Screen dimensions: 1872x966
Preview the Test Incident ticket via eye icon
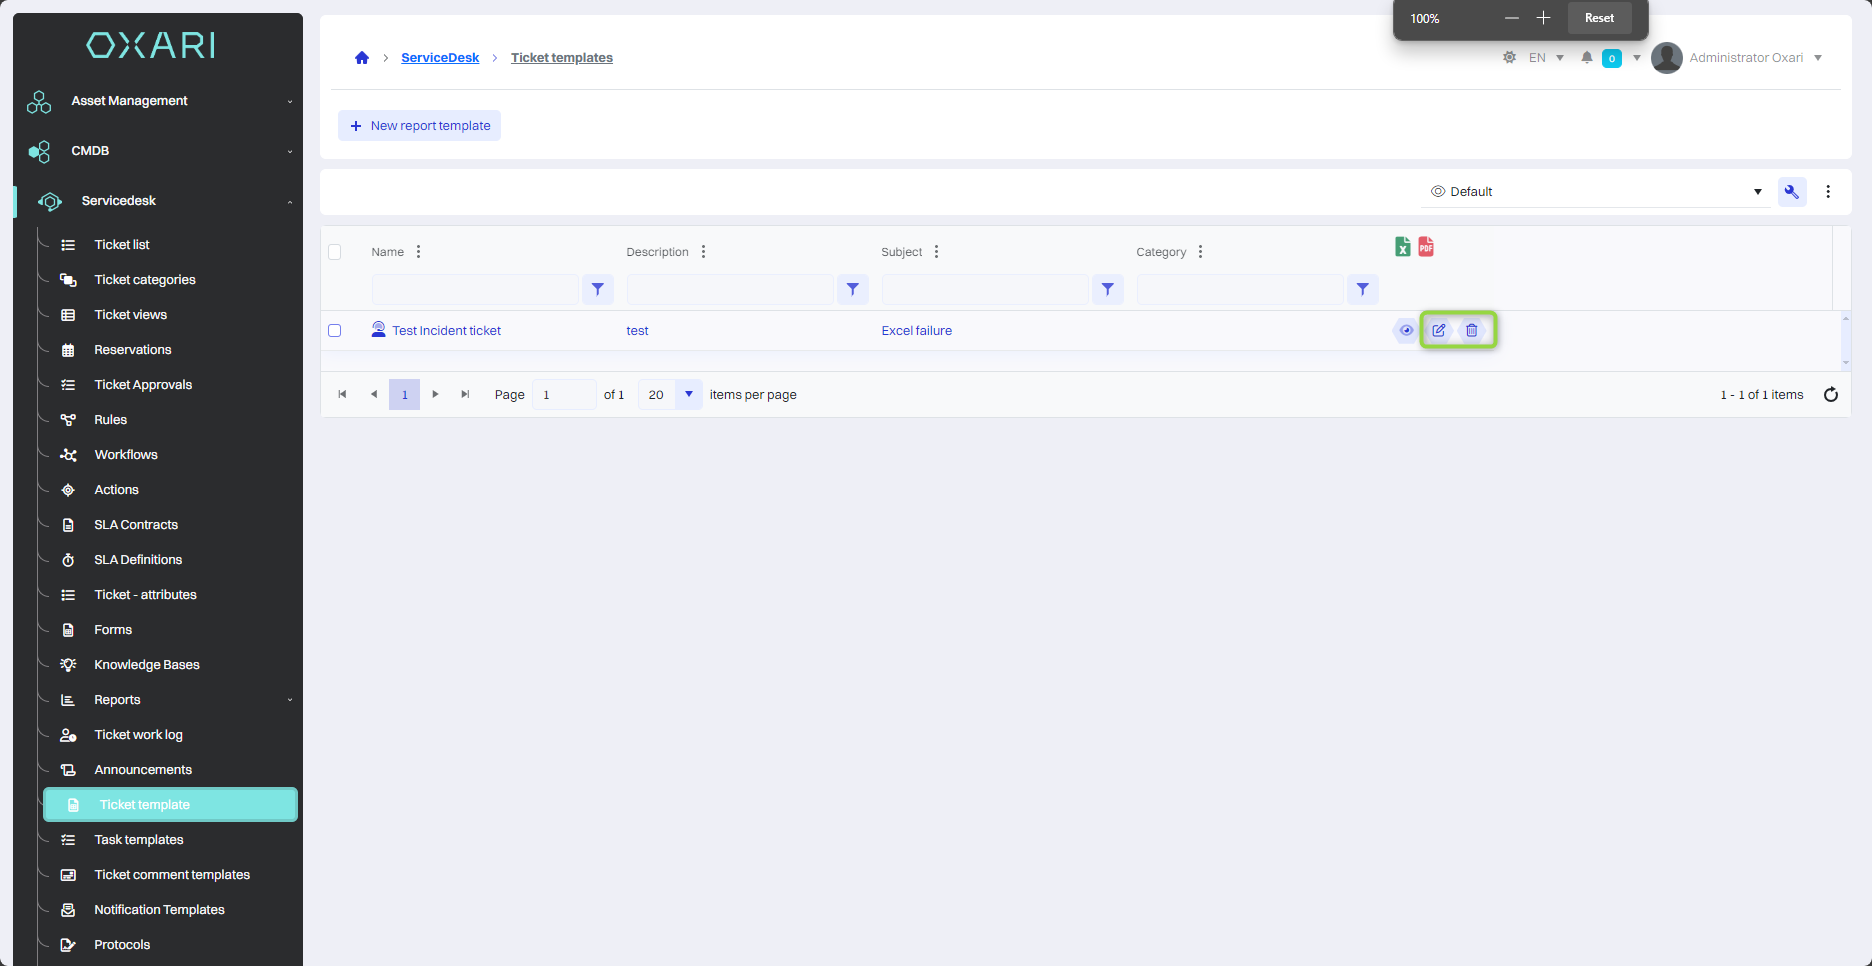1406,330
